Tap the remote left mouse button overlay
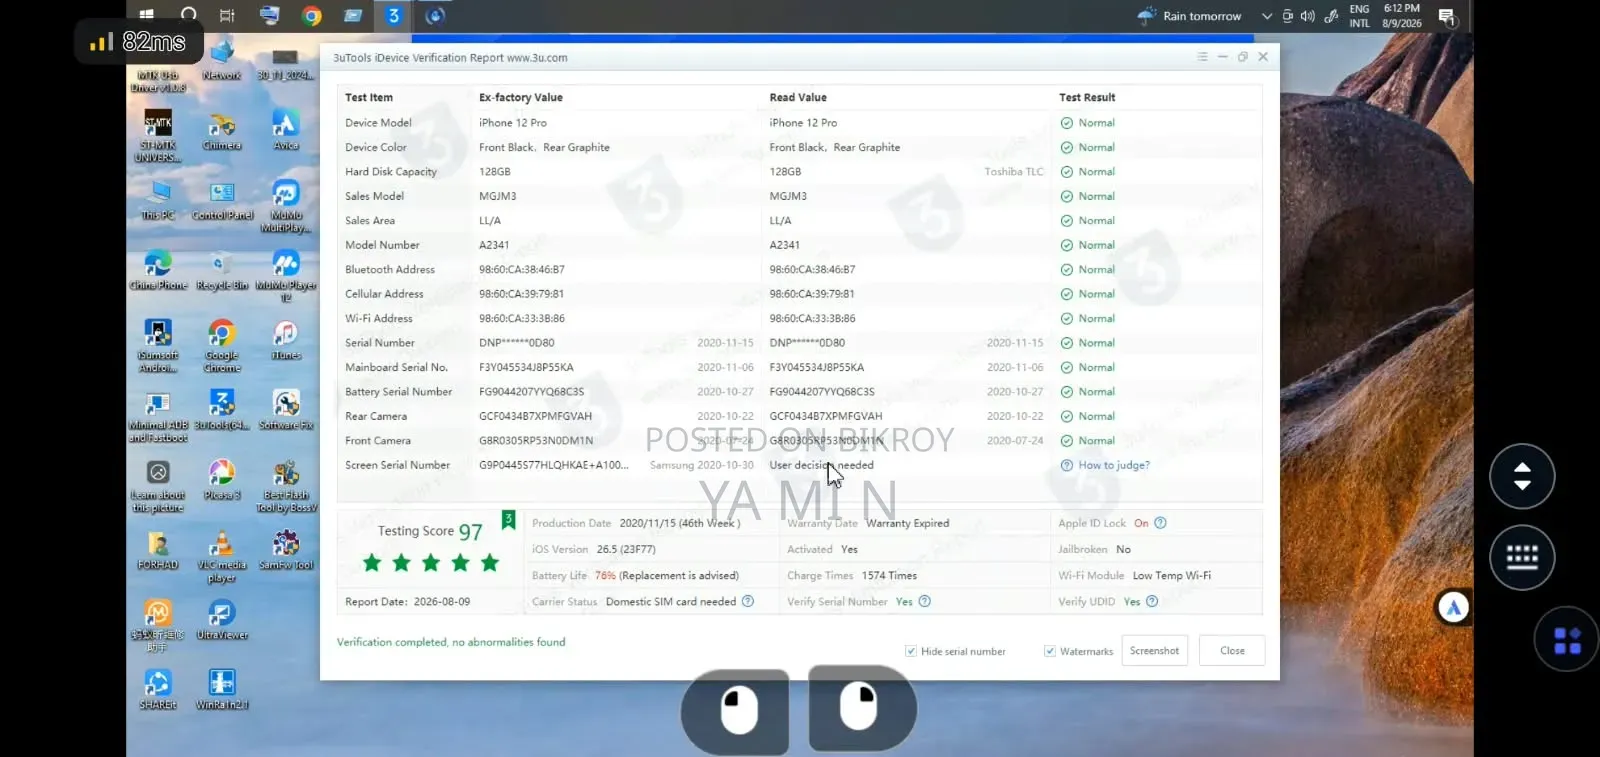This screenshot has width=1600, height=757. [x=737, y=710]
